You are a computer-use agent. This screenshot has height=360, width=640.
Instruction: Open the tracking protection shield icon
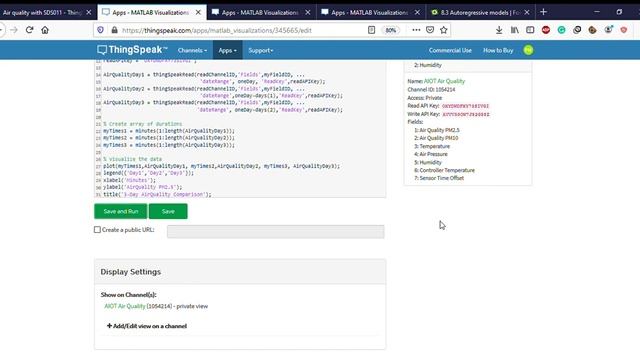100,30
